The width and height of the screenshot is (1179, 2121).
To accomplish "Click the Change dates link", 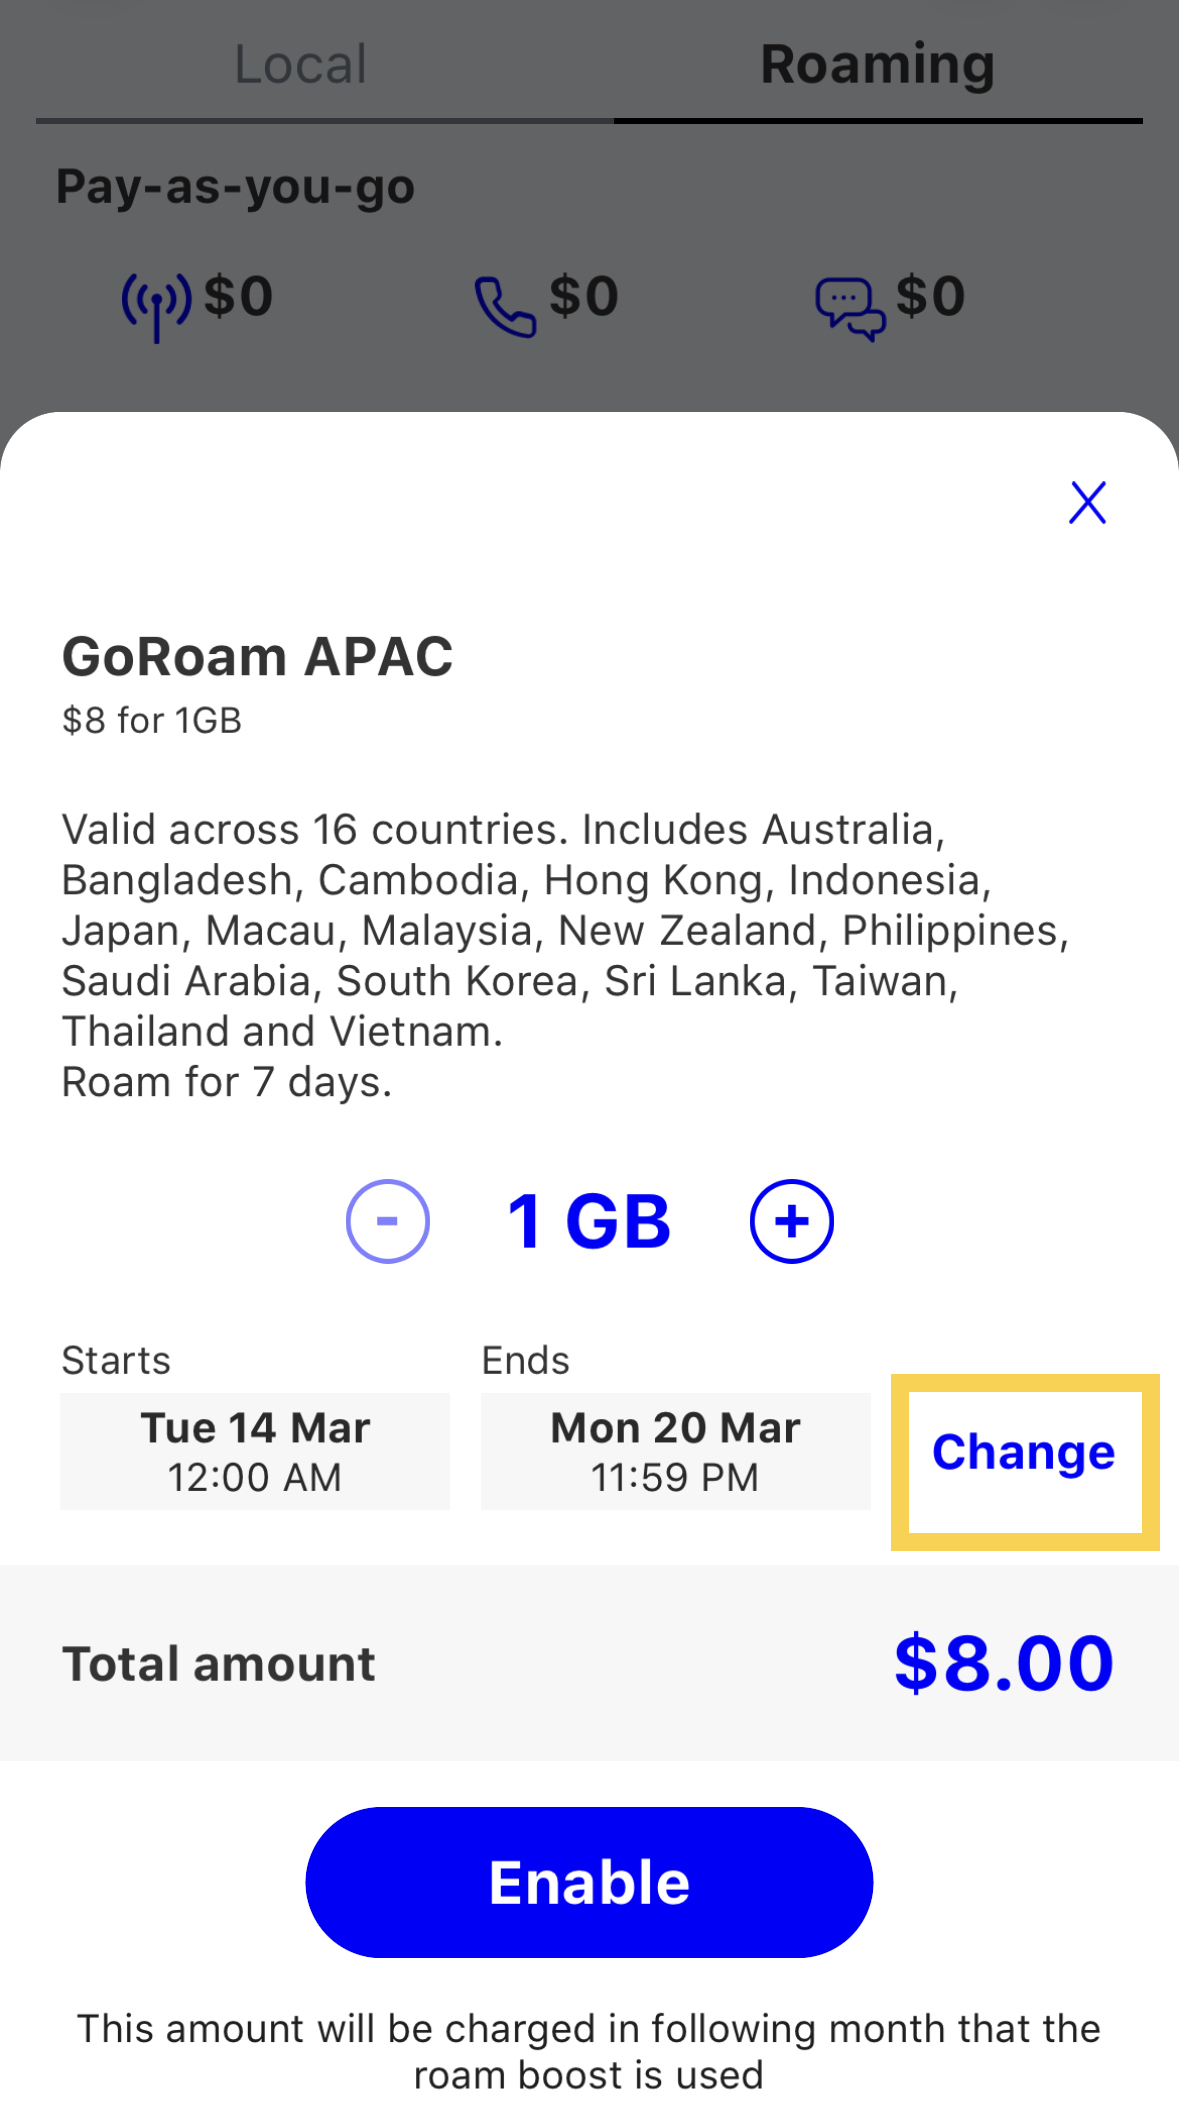I will (1024, 1452).
